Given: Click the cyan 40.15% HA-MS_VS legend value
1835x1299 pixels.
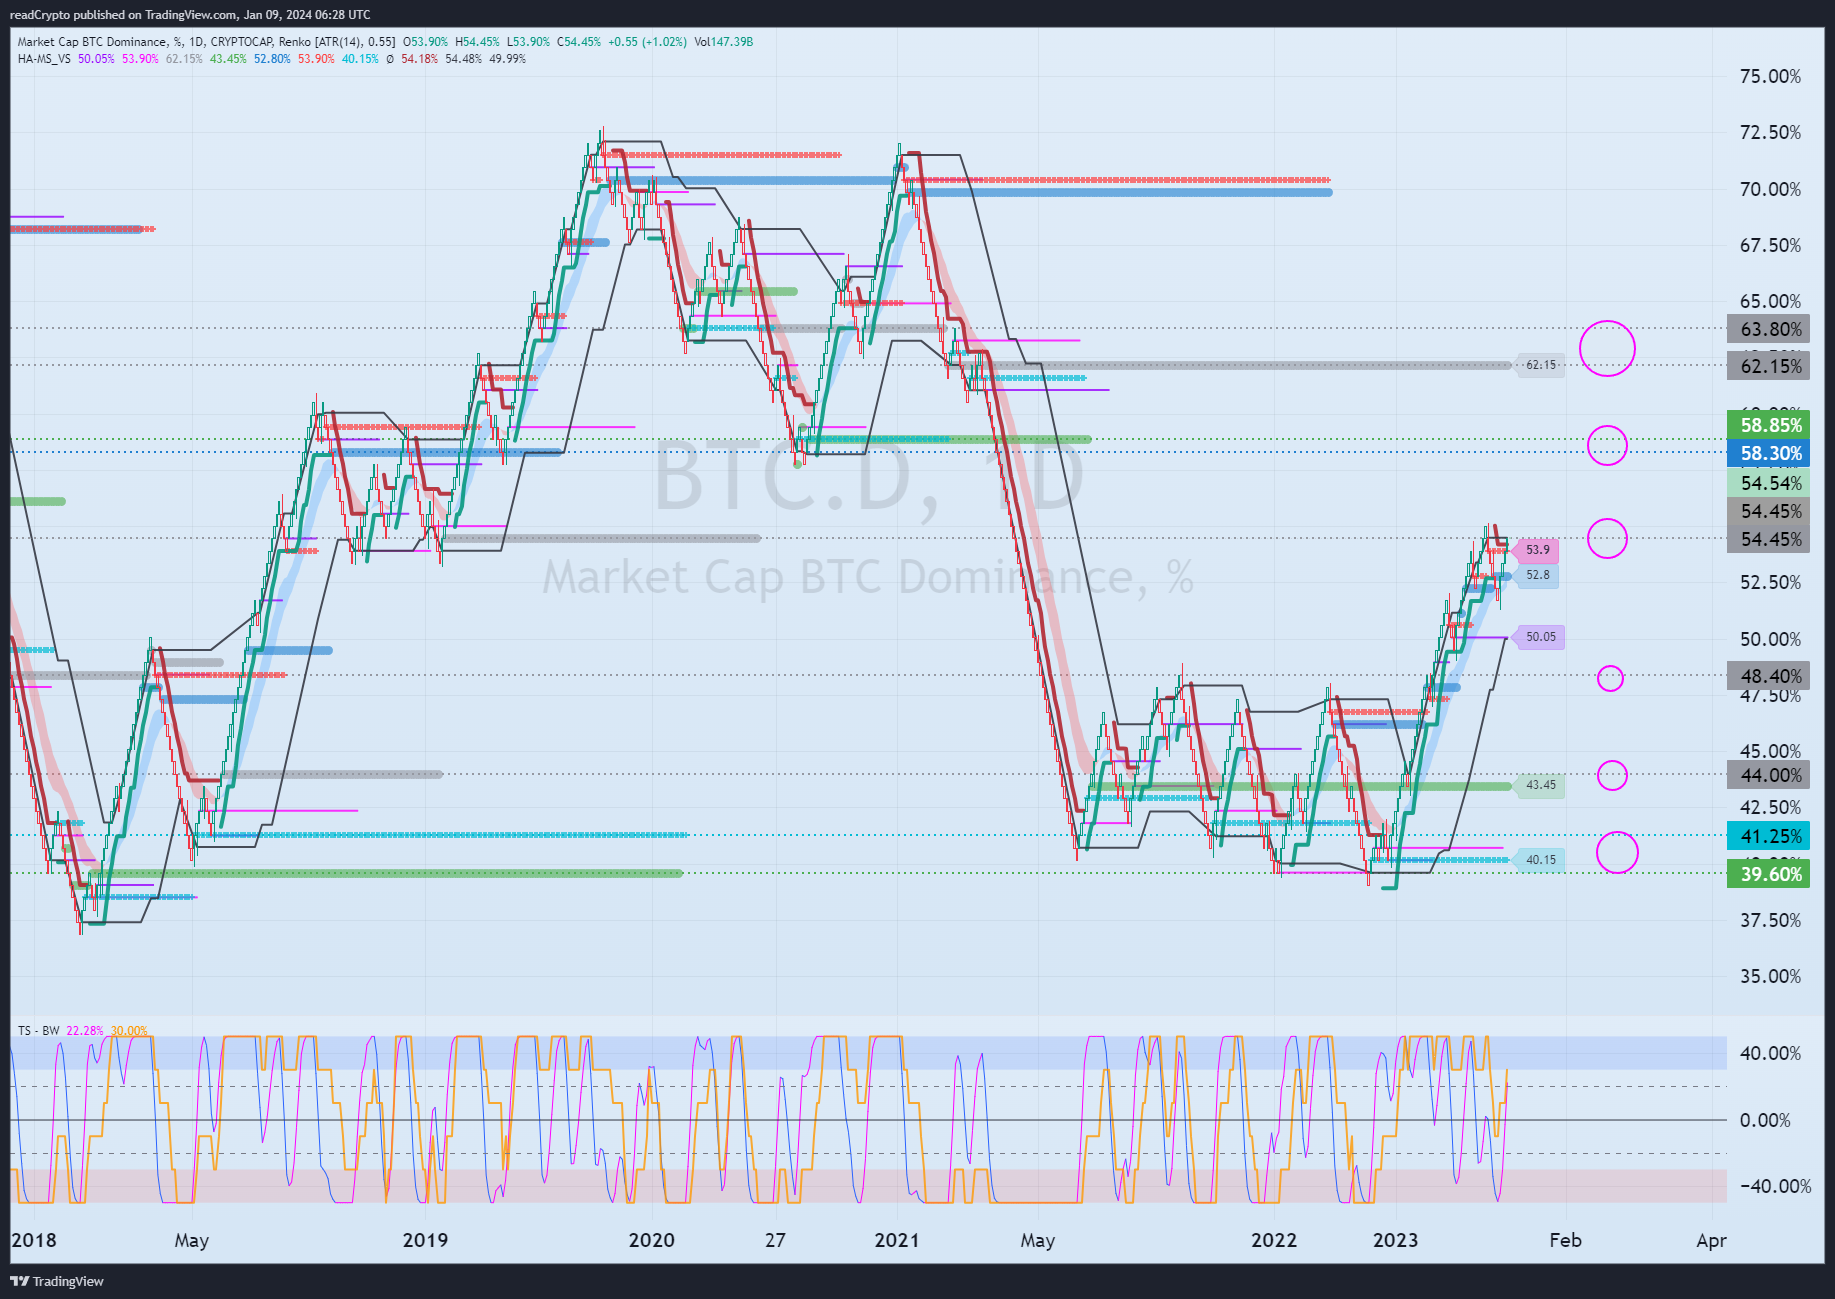Looking at the screenshot, I should pos(360,59).
